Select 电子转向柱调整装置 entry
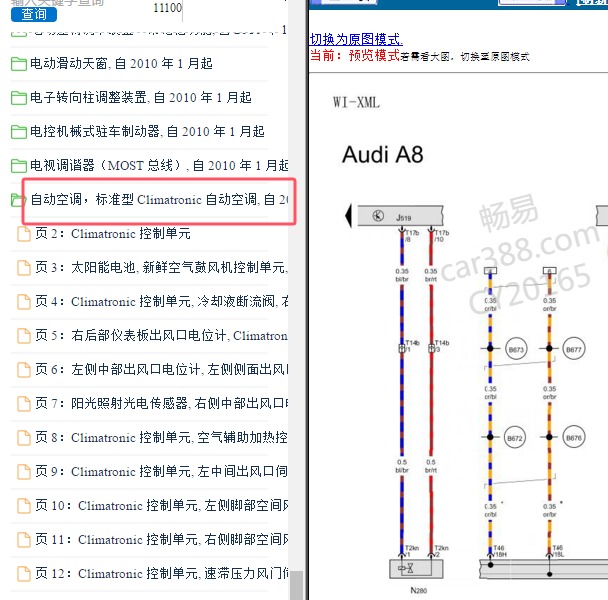The image size is (608, 600). (x=141, y=97)
